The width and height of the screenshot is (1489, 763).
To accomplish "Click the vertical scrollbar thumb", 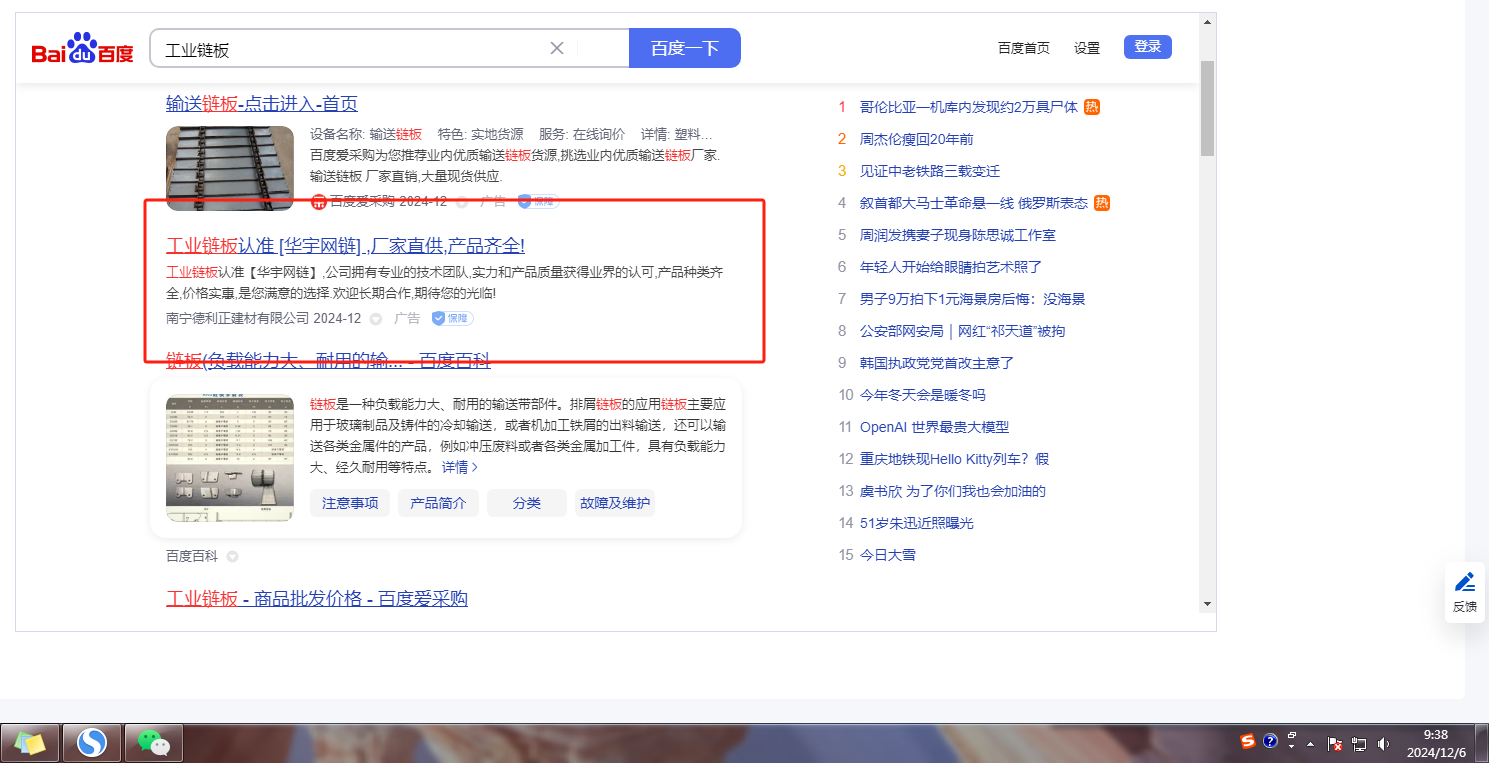I will 1207,108.
